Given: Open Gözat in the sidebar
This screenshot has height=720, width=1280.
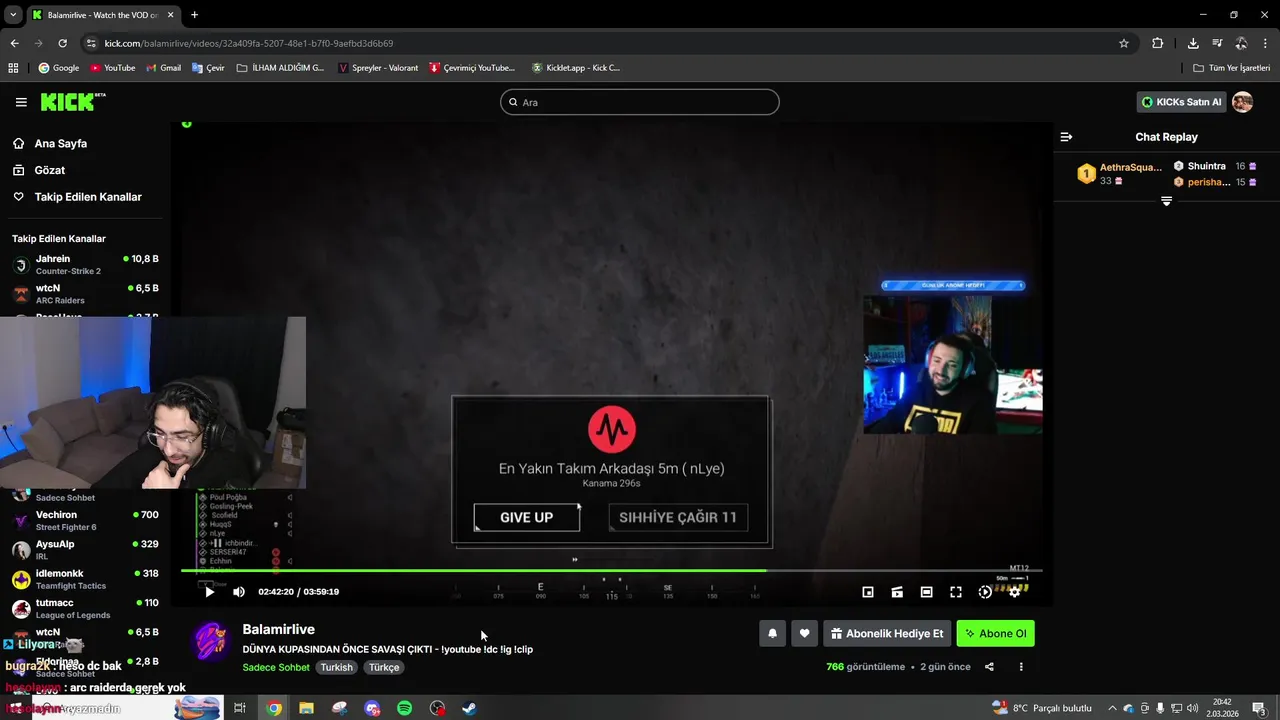Looking at the screenshot, I should point(49,170).
